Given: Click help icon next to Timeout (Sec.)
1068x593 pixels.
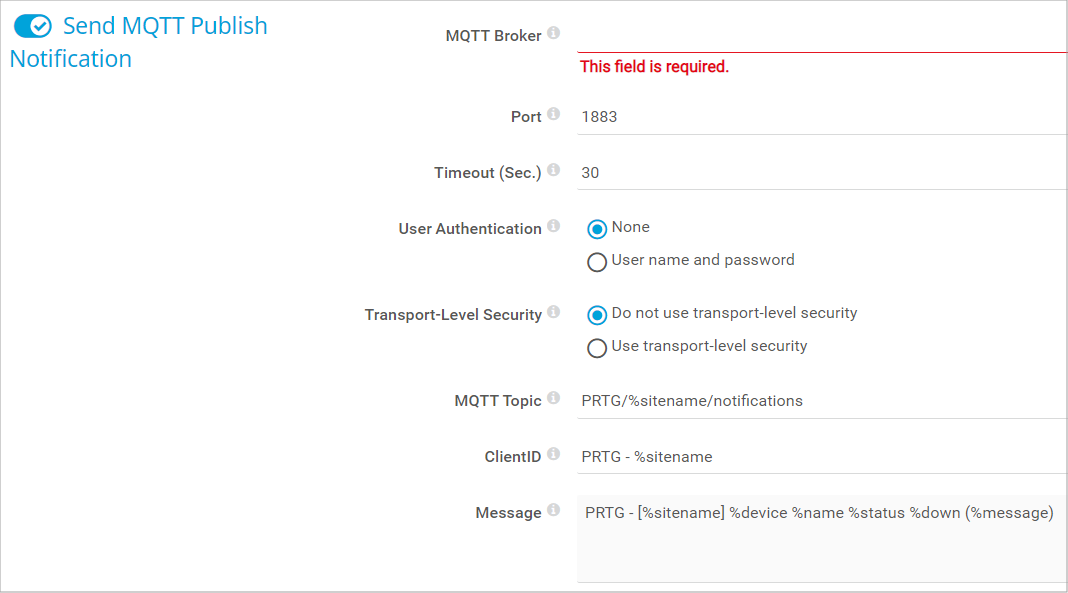Looking at the screenshot, I should [x=554, y=171].
